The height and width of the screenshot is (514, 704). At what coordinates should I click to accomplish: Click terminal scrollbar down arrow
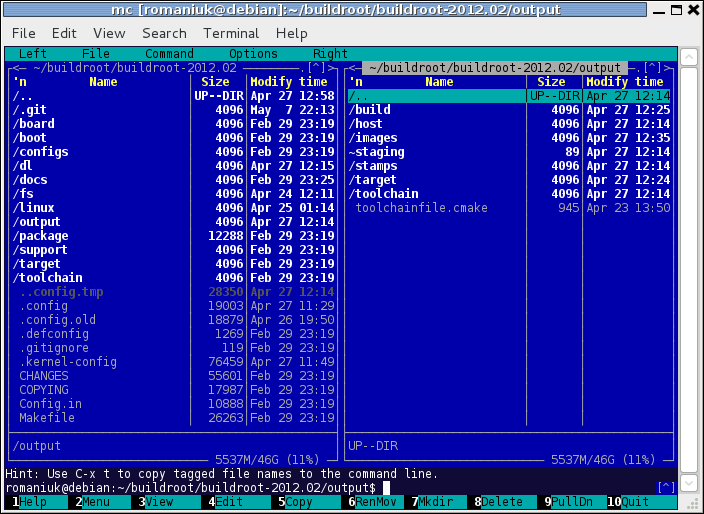tap(689, 483)
